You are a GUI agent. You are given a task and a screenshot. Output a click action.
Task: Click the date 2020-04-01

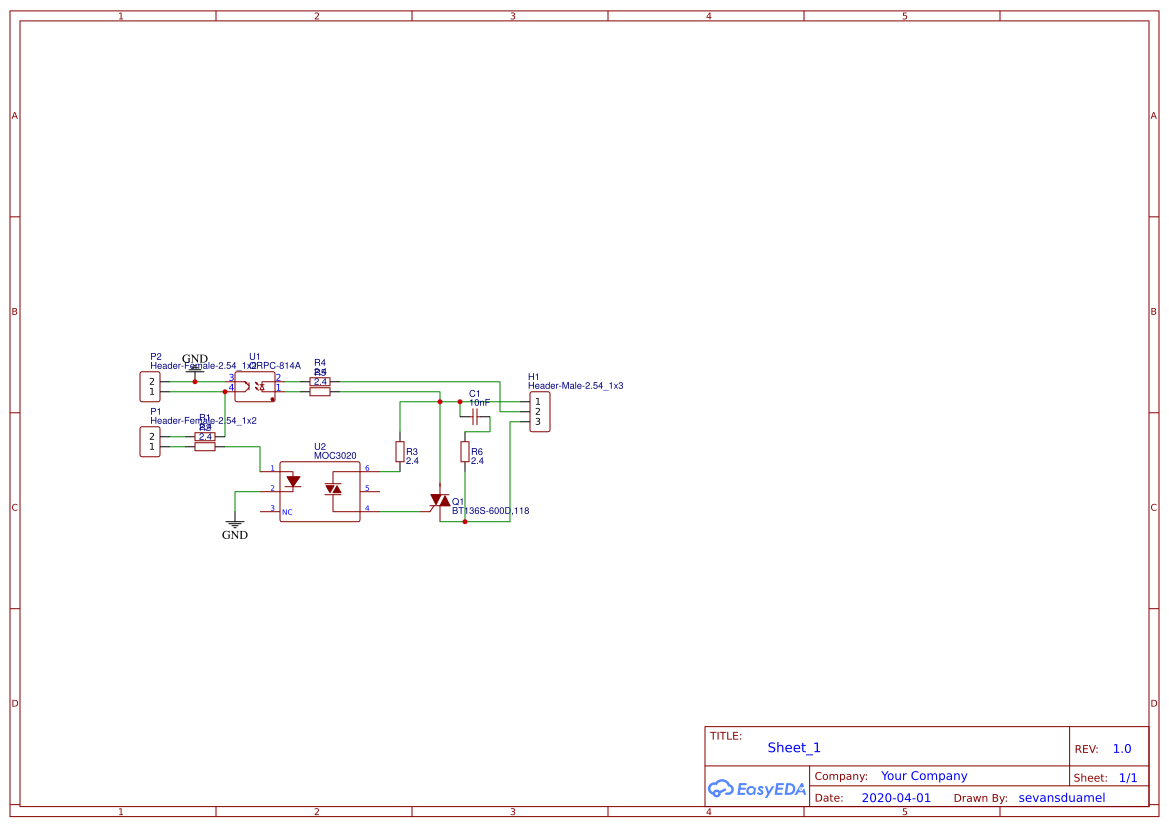[896, 798]
